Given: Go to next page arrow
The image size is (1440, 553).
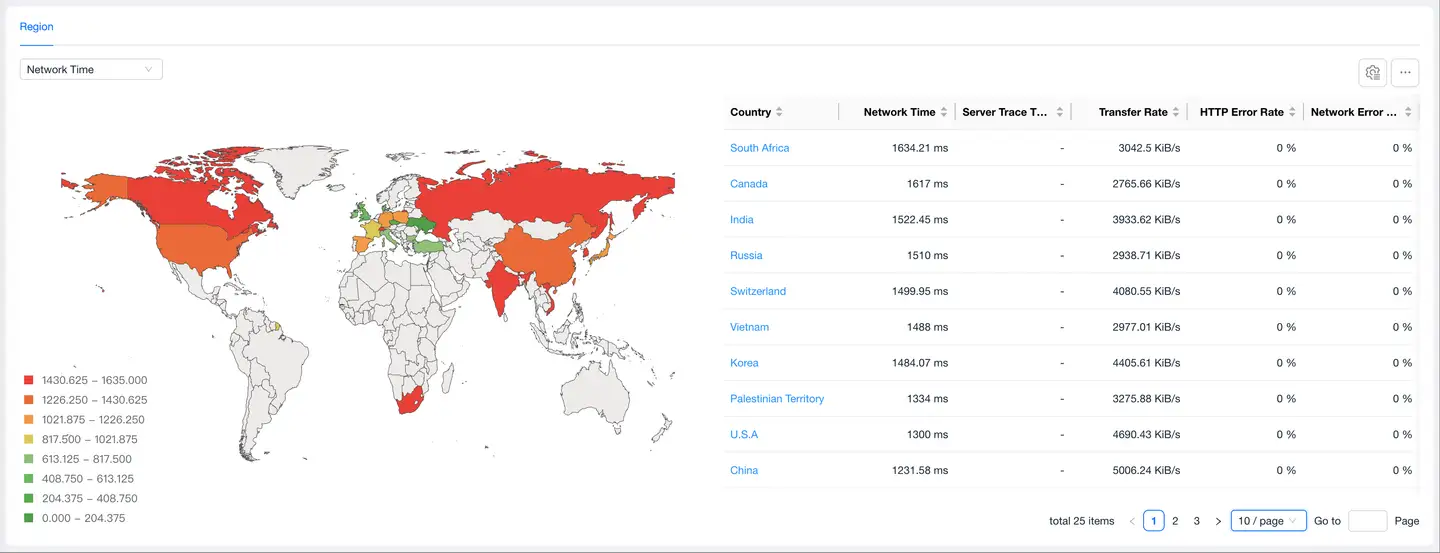Looking at the screenshot, I should (1218, 521).
